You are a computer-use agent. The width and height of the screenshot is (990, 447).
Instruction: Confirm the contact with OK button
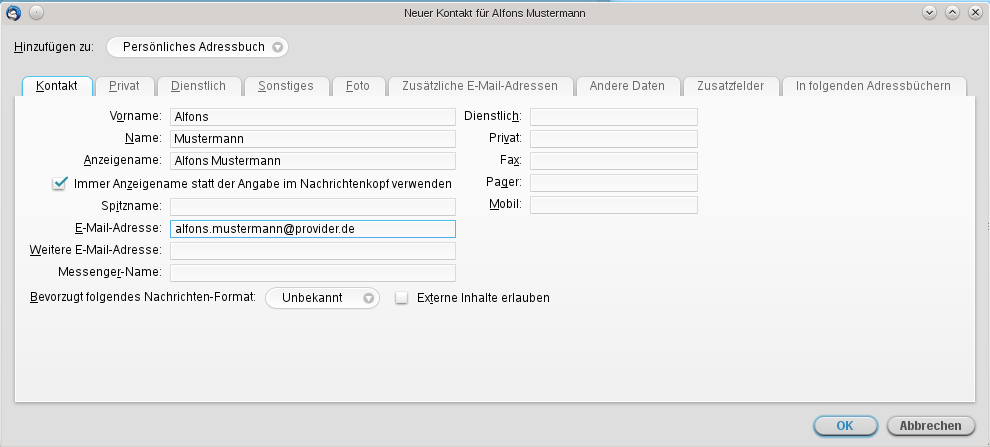(x=844, y=426)
